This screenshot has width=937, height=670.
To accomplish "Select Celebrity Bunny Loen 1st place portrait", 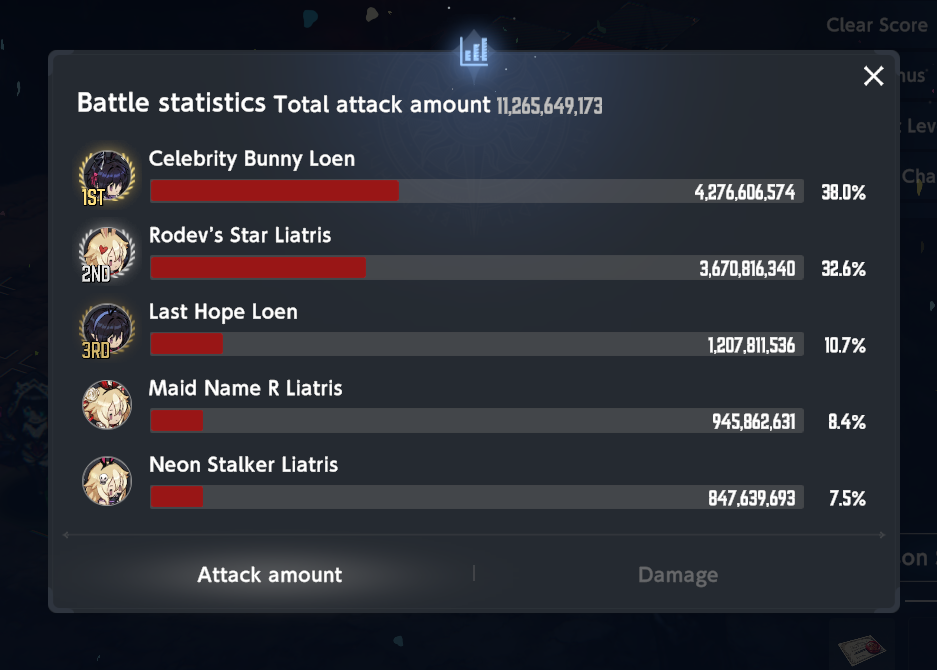I will click(x=107, y=177).
